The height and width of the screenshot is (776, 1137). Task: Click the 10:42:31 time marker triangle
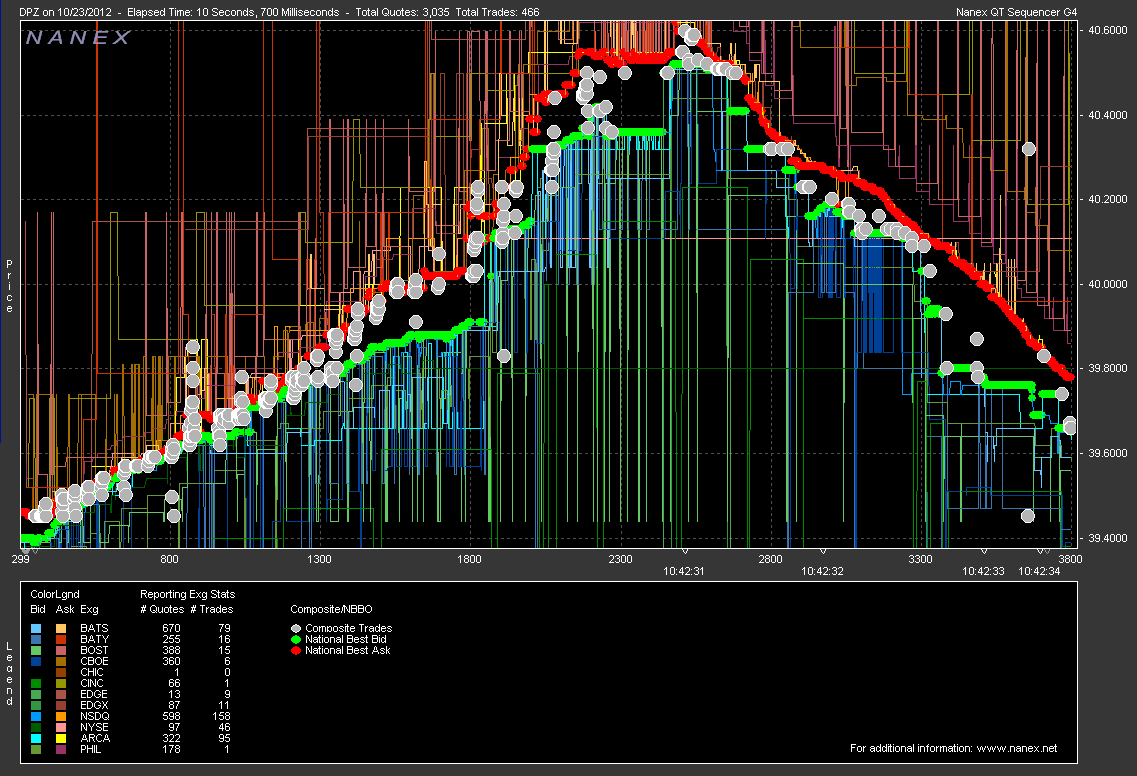click(x=684, y=552)
